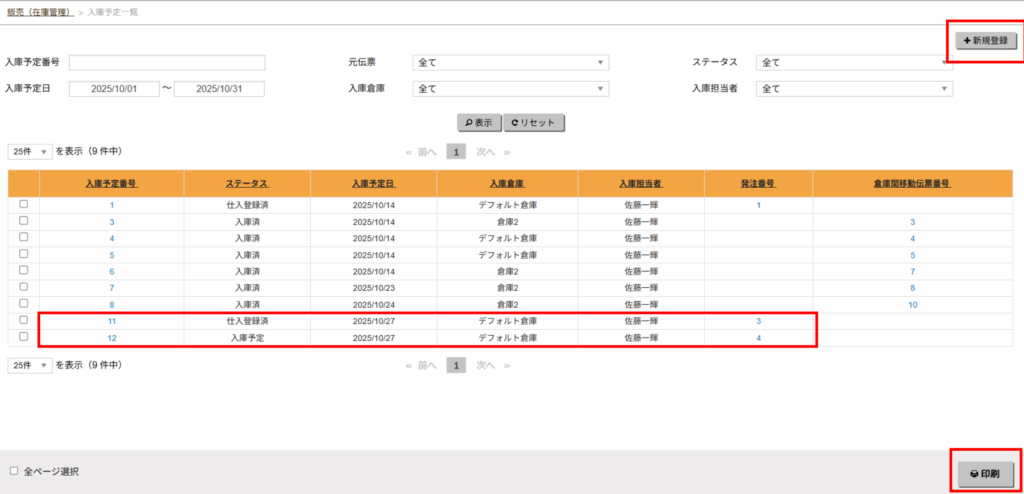Image resolution: width=1024 pixels, height=494 pixels.
Task: Open 入庫予定番号 12 link
Action: coord(111,338)
